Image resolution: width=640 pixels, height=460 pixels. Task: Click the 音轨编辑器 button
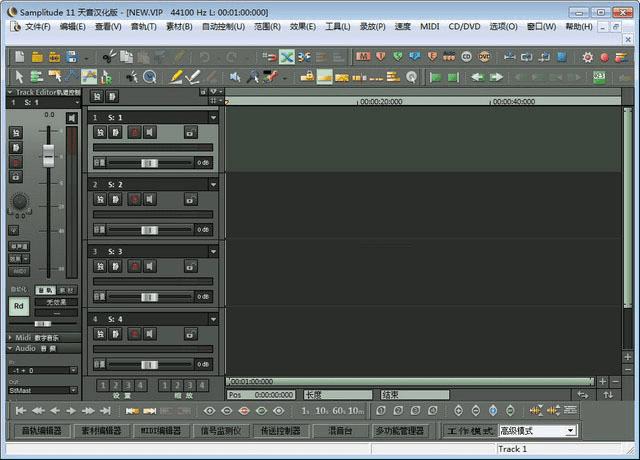pos(40,431)
